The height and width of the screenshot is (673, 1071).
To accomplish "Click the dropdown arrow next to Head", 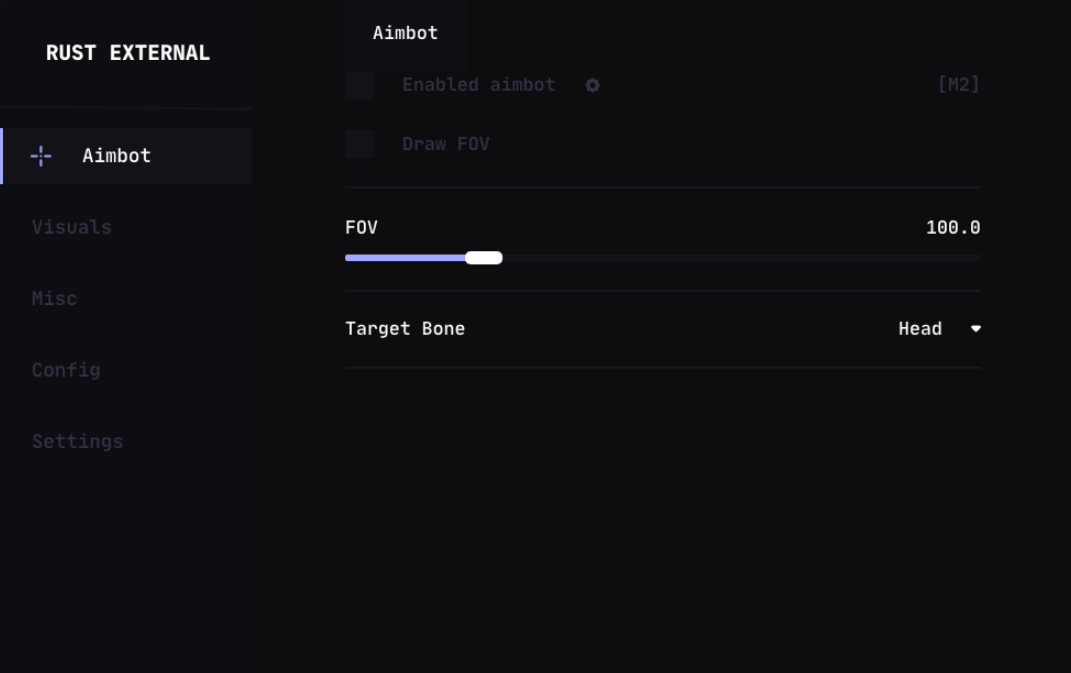I will pyautogui.click(x=975, y=328).
